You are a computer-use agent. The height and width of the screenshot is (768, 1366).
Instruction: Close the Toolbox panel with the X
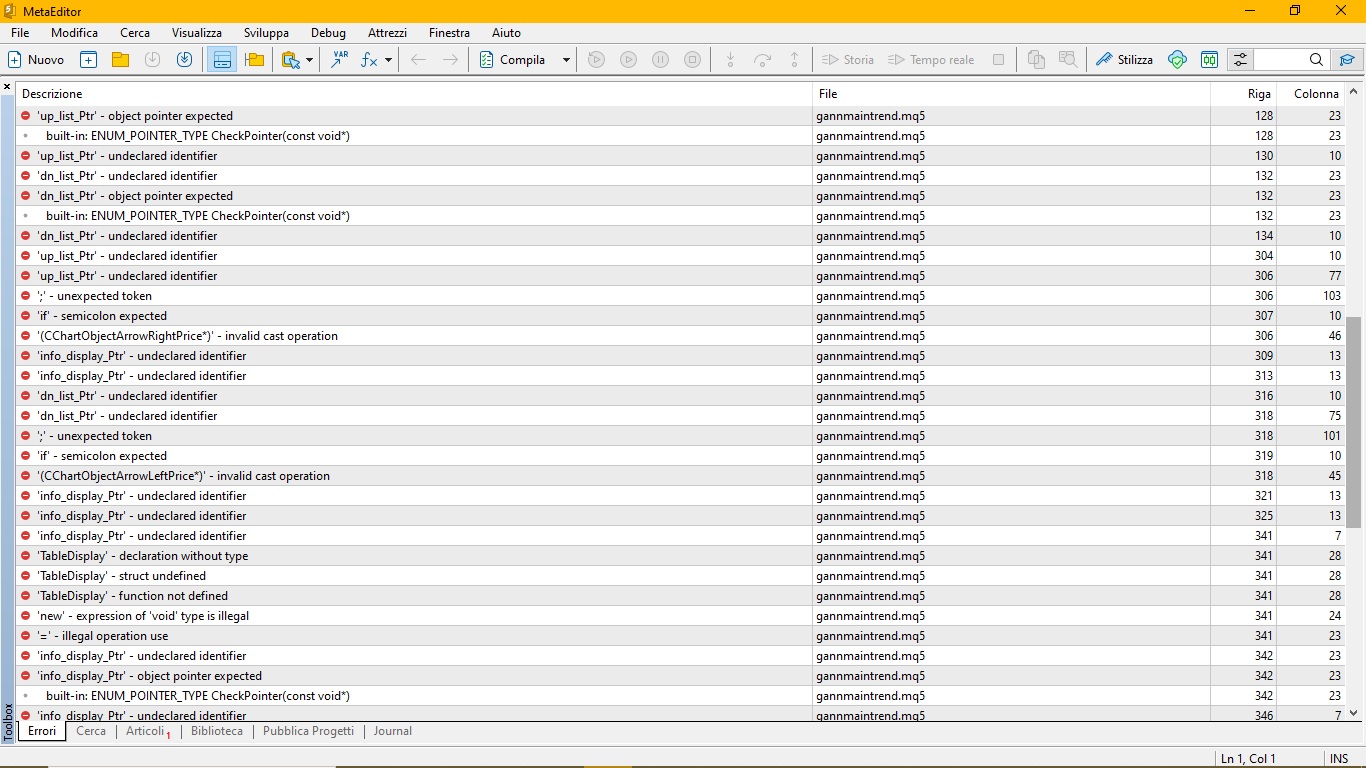7,87
